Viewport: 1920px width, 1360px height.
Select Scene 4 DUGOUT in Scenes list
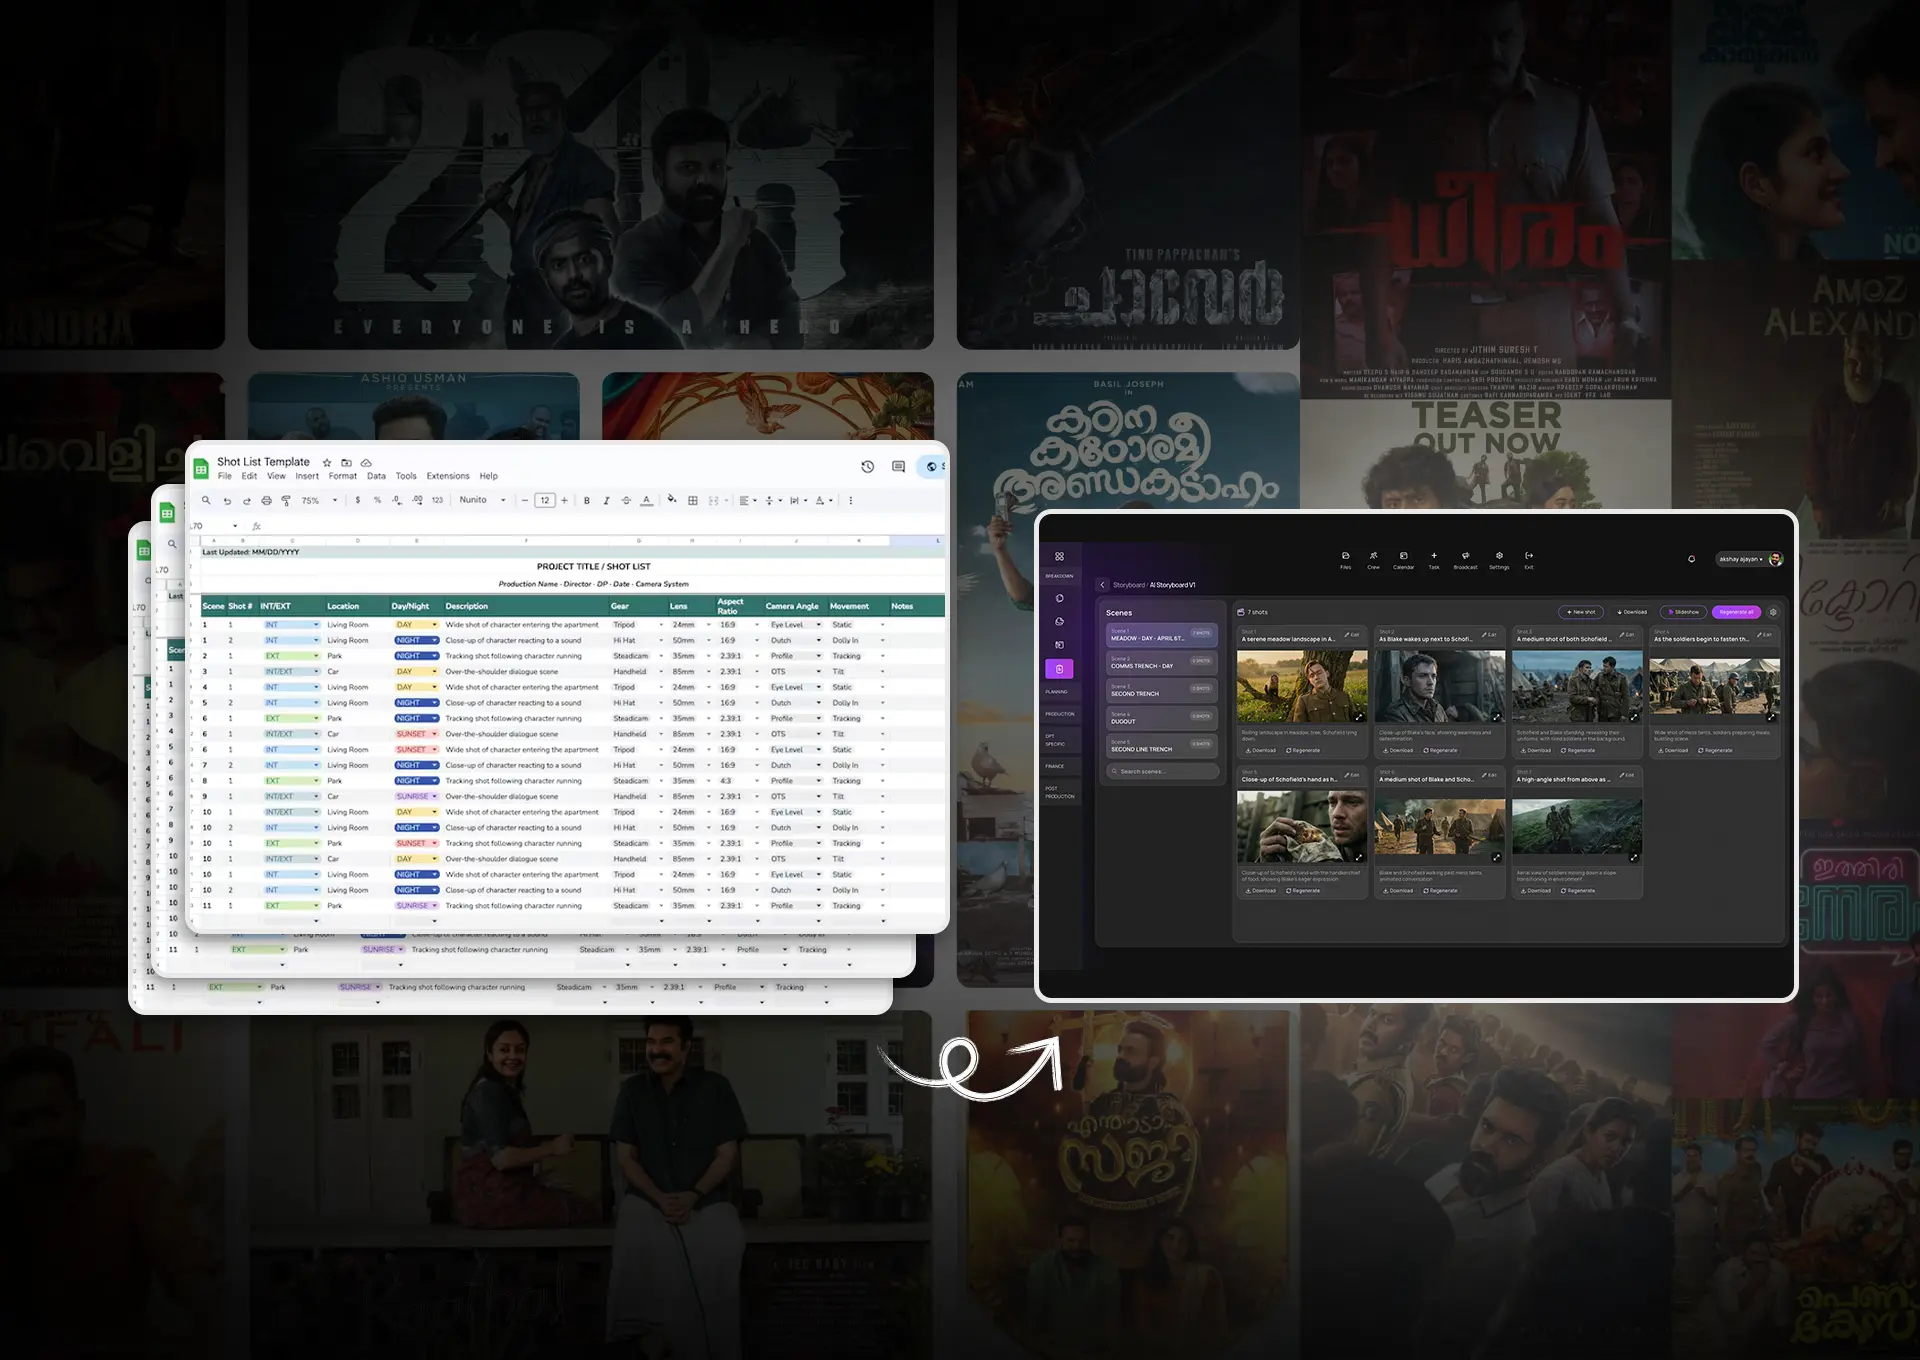[x=1162, y=718]
